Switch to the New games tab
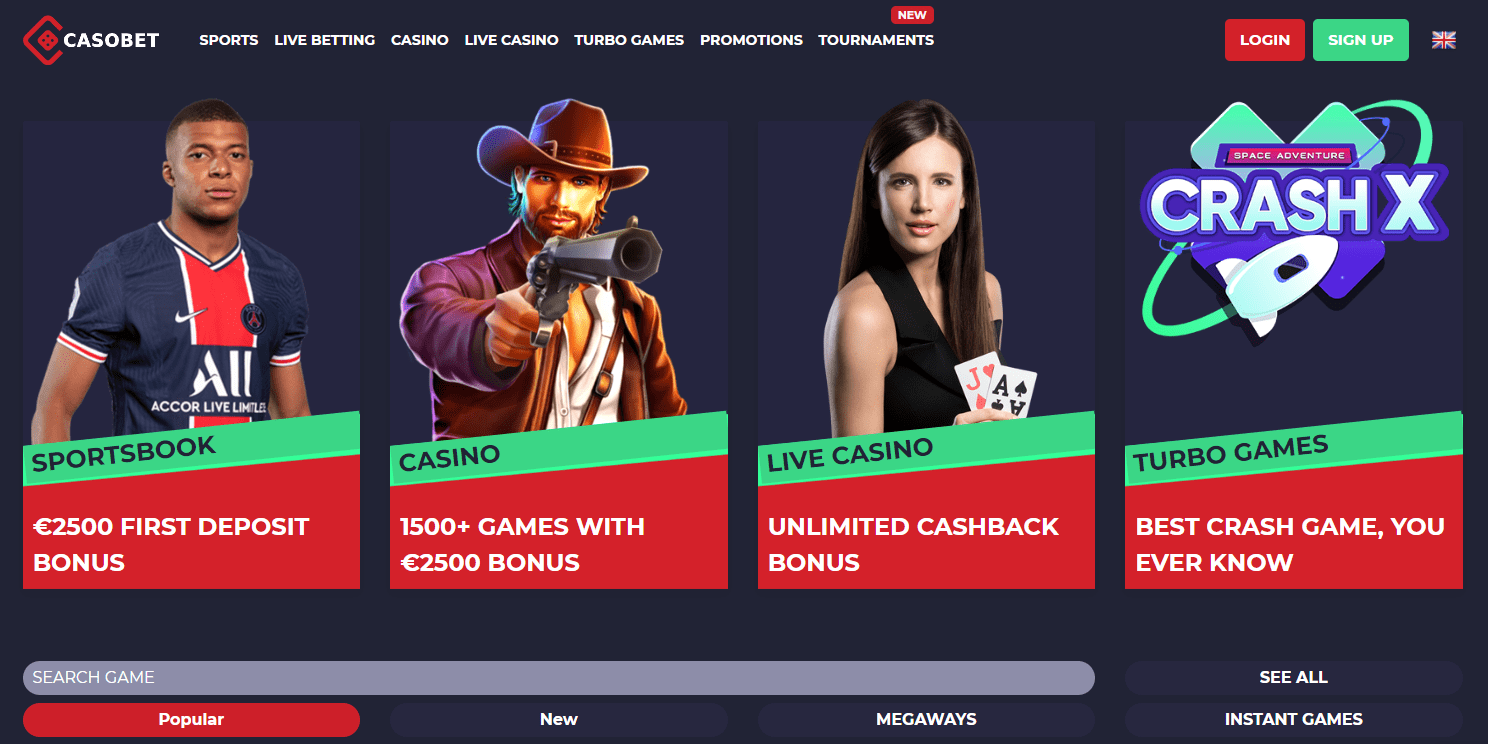Screen dimensions: 1488x744 [x=559, y=720]
